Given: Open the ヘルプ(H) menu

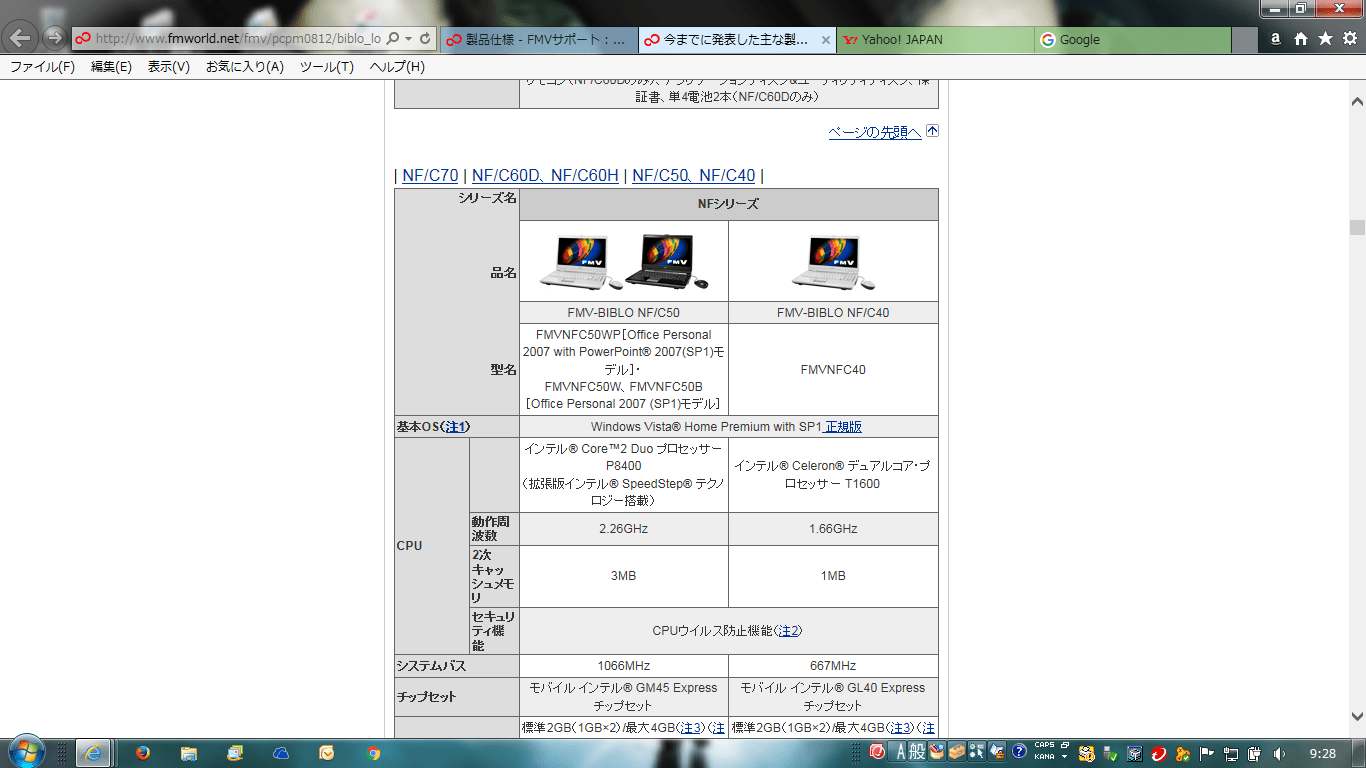Looking at the screenshot, I should point(397,67).
